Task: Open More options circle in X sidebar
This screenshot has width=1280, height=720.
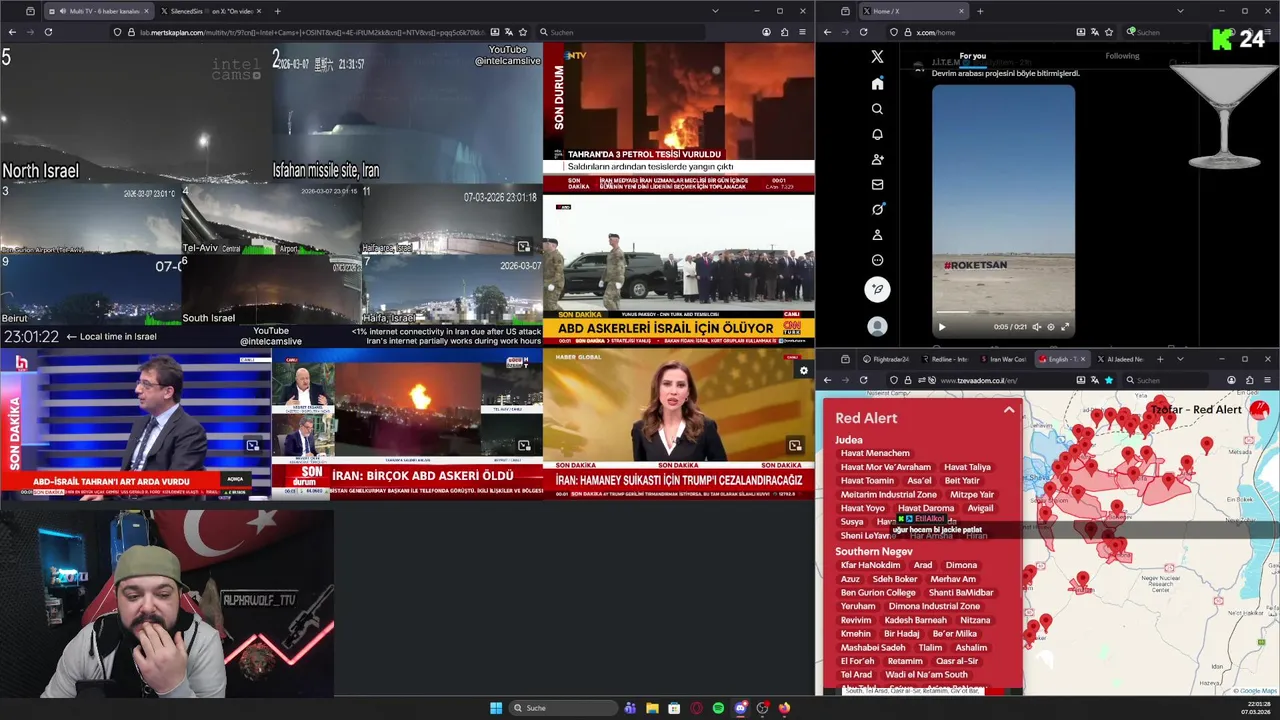Action: tap(877, 260)
